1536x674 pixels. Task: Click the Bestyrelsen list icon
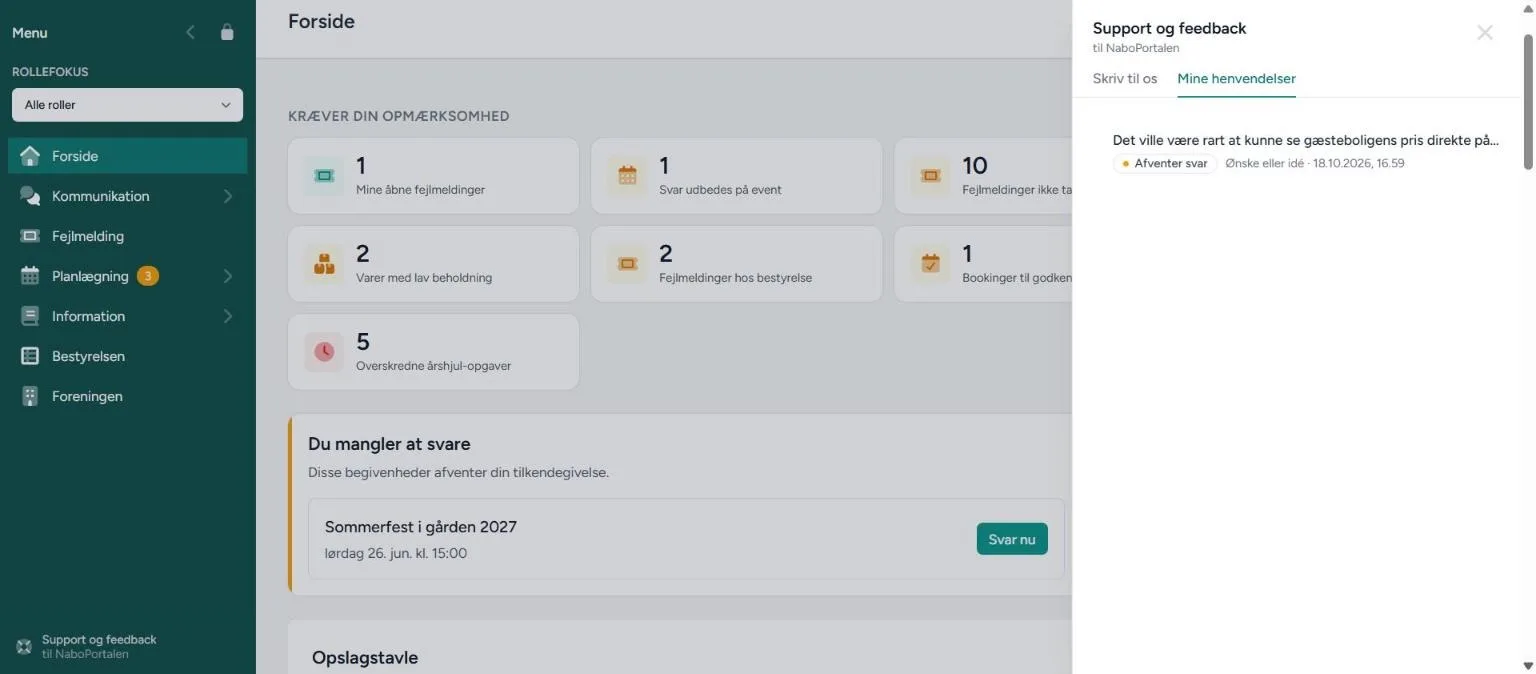click(x=30, y=356)
